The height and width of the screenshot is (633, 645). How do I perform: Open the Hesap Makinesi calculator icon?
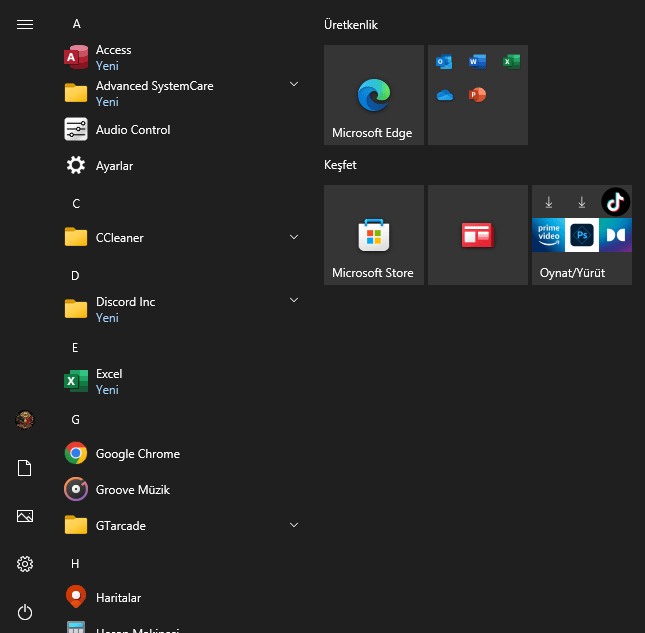(76, 627)
